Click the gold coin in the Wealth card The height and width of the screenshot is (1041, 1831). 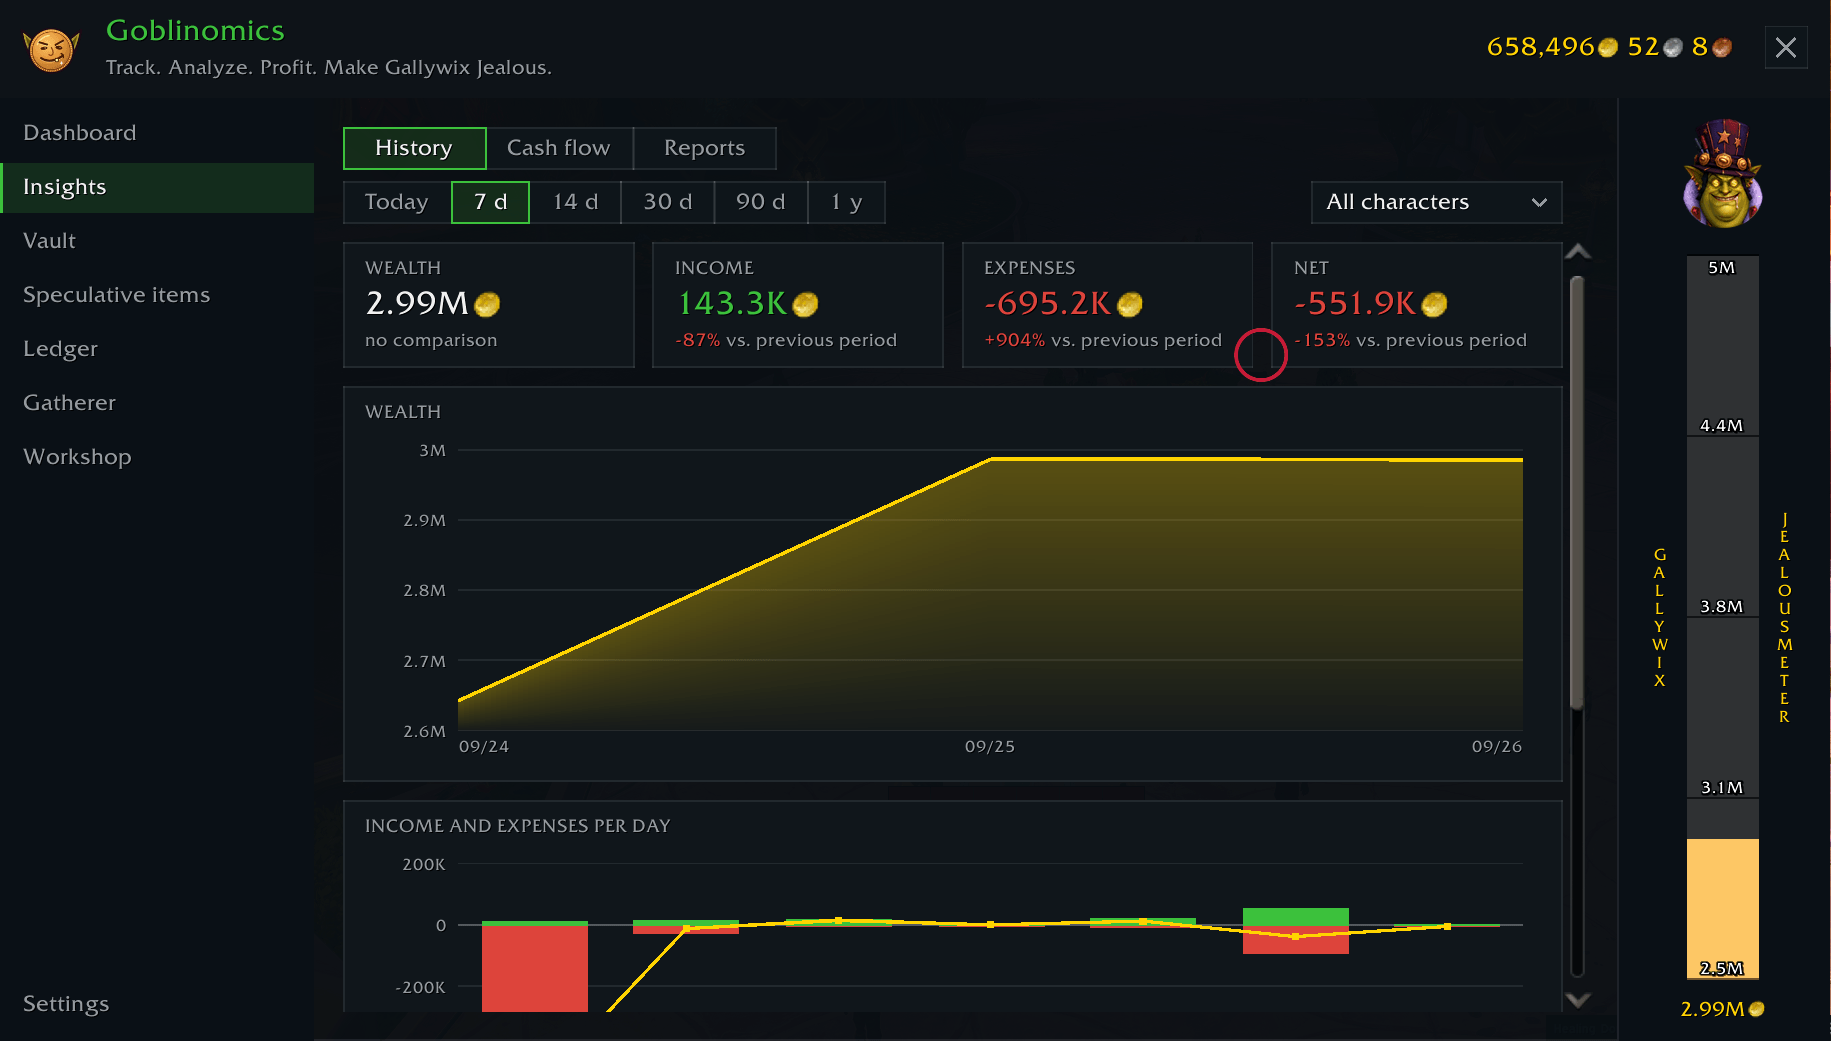pyautogui.click(x=487, y=304)
